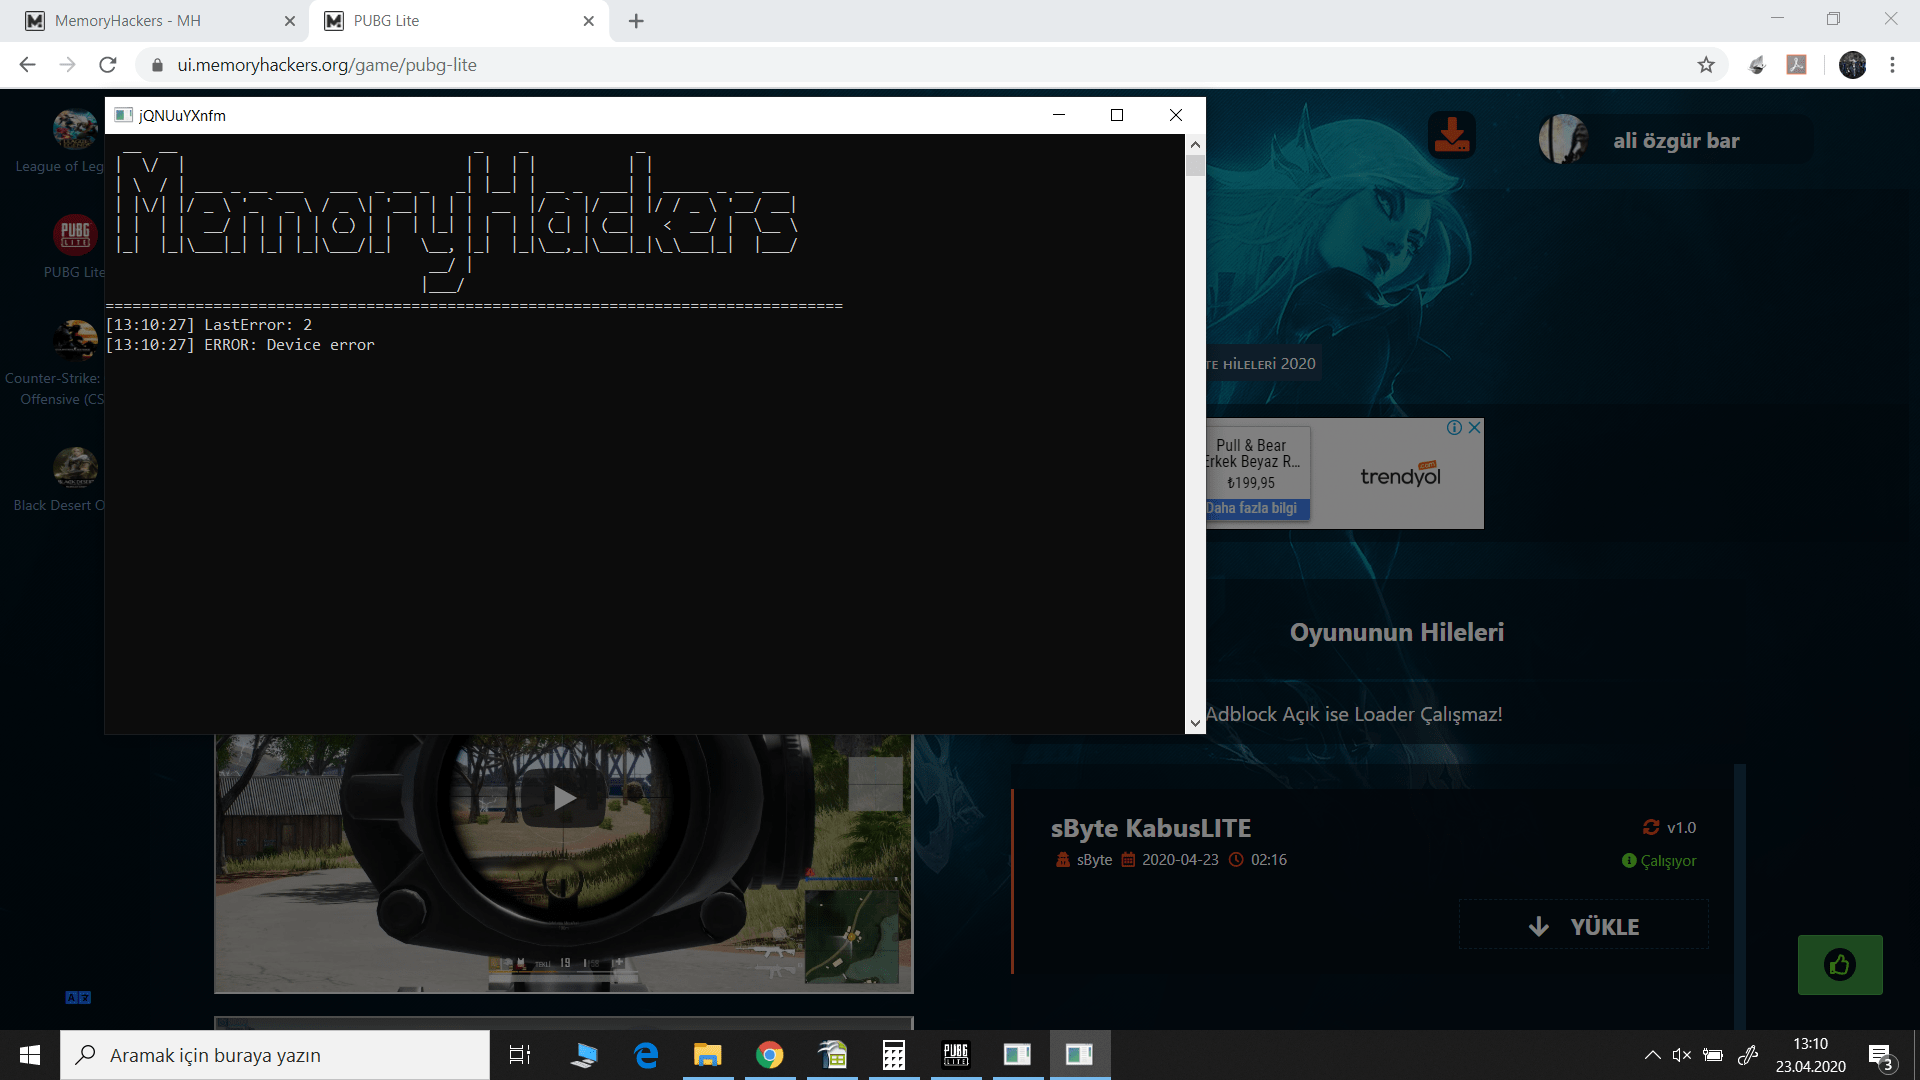Open File Explorer from taskbar
Screen dimensions: 1920x1080
pyautogui.click(x=708, y=1055)
